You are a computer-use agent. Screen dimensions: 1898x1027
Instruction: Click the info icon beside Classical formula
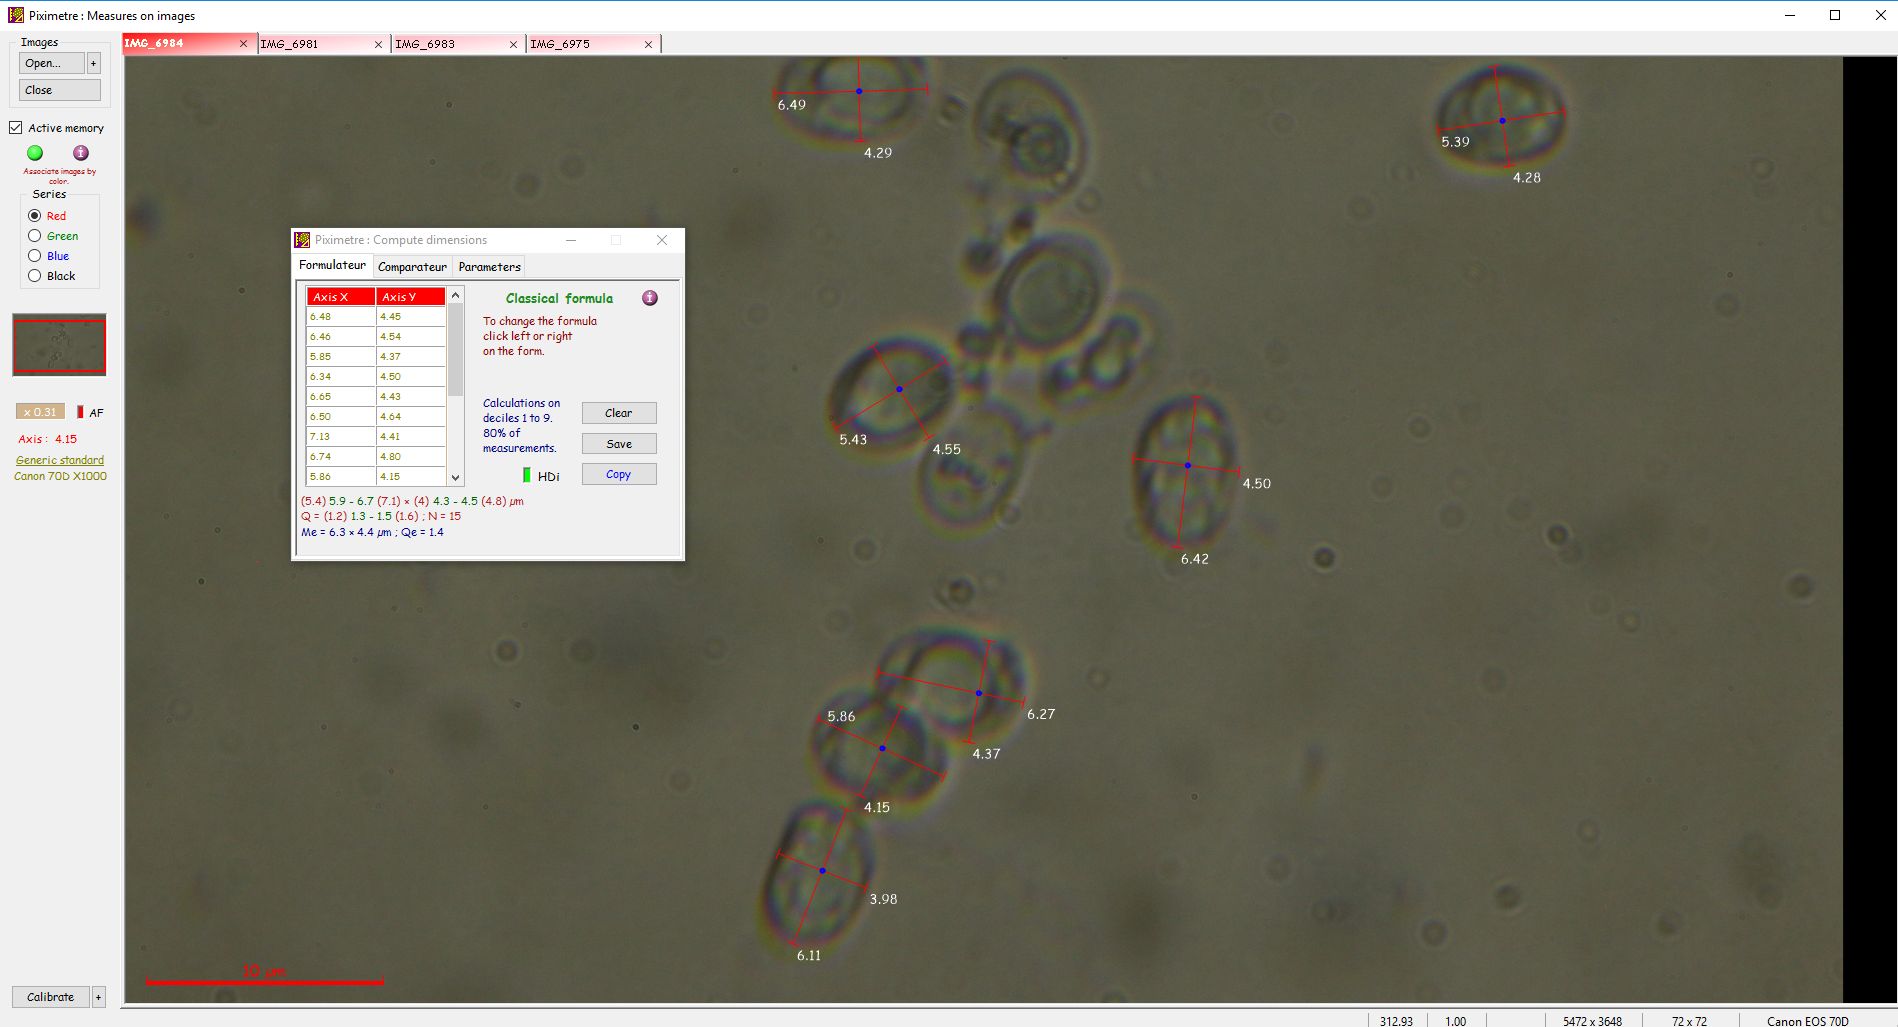point(650,298)
